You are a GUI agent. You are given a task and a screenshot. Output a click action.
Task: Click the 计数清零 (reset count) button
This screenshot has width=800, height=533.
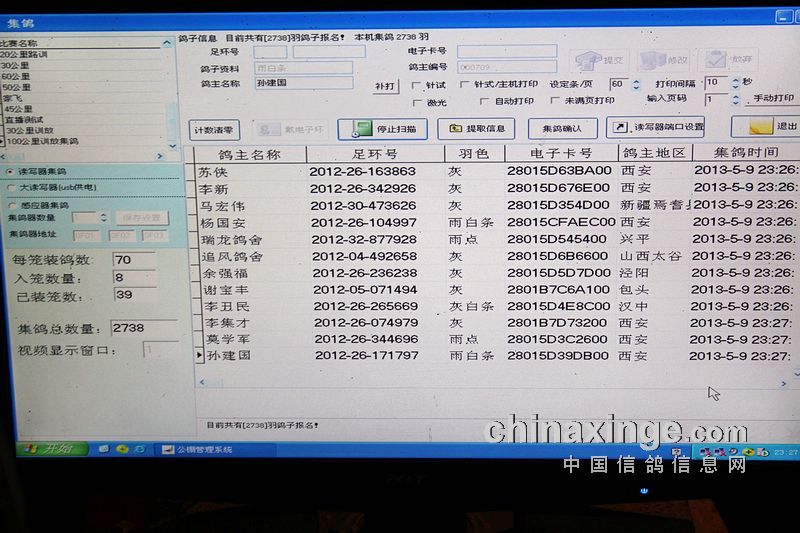tap(214, 130)
